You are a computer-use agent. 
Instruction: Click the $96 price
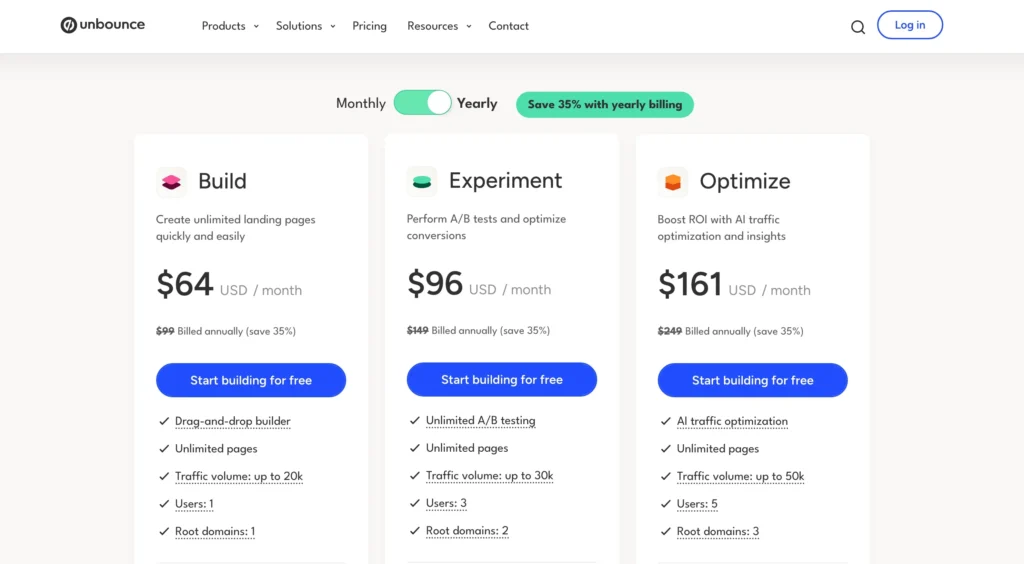click(434, 284)
